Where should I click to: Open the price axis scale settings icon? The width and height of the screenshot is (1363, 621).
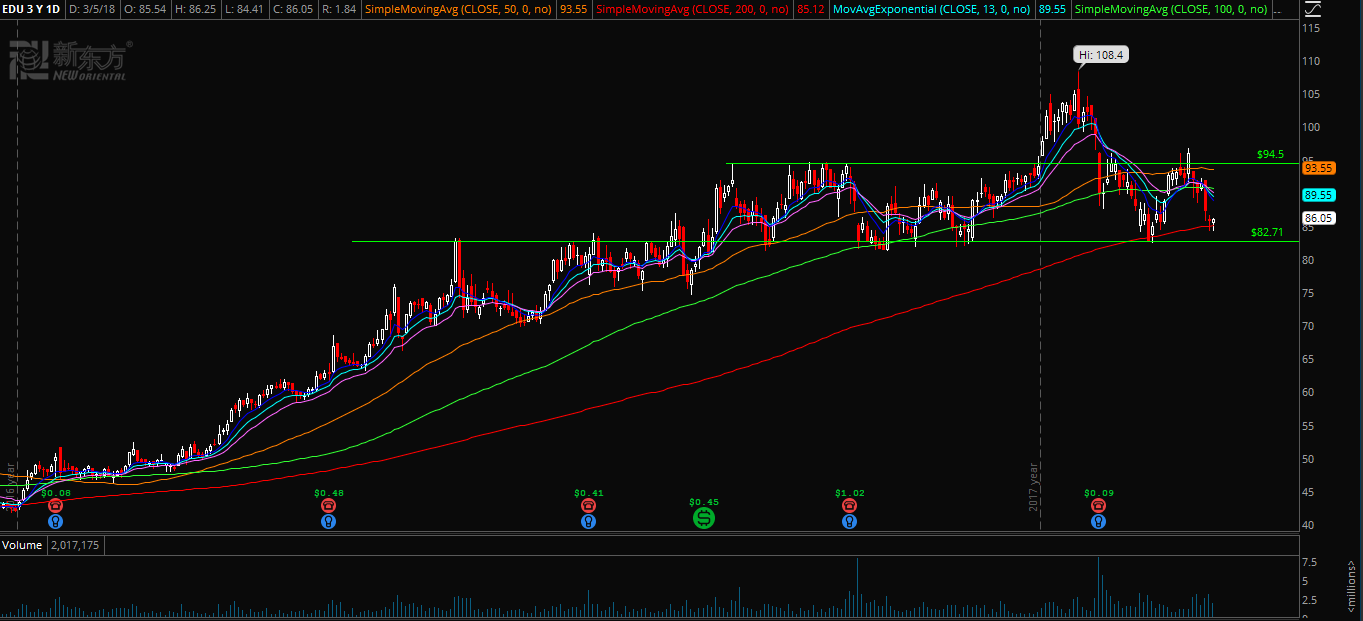pyautogui.click(x=1311, y=9)
